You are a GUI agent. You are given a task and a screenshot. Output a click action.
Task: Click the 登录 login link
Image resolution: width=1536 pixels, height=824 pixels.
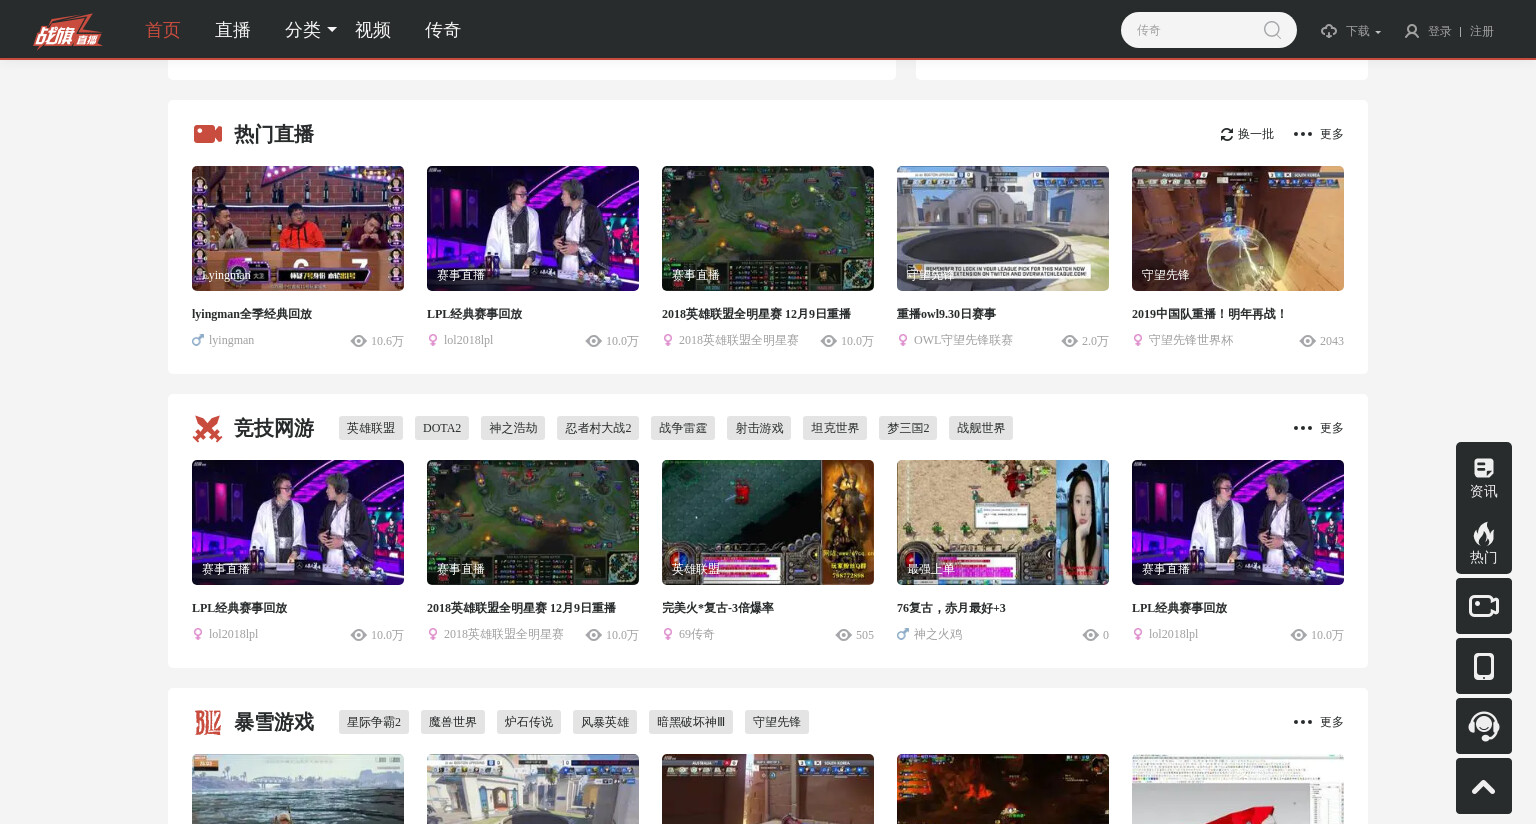1440,31
